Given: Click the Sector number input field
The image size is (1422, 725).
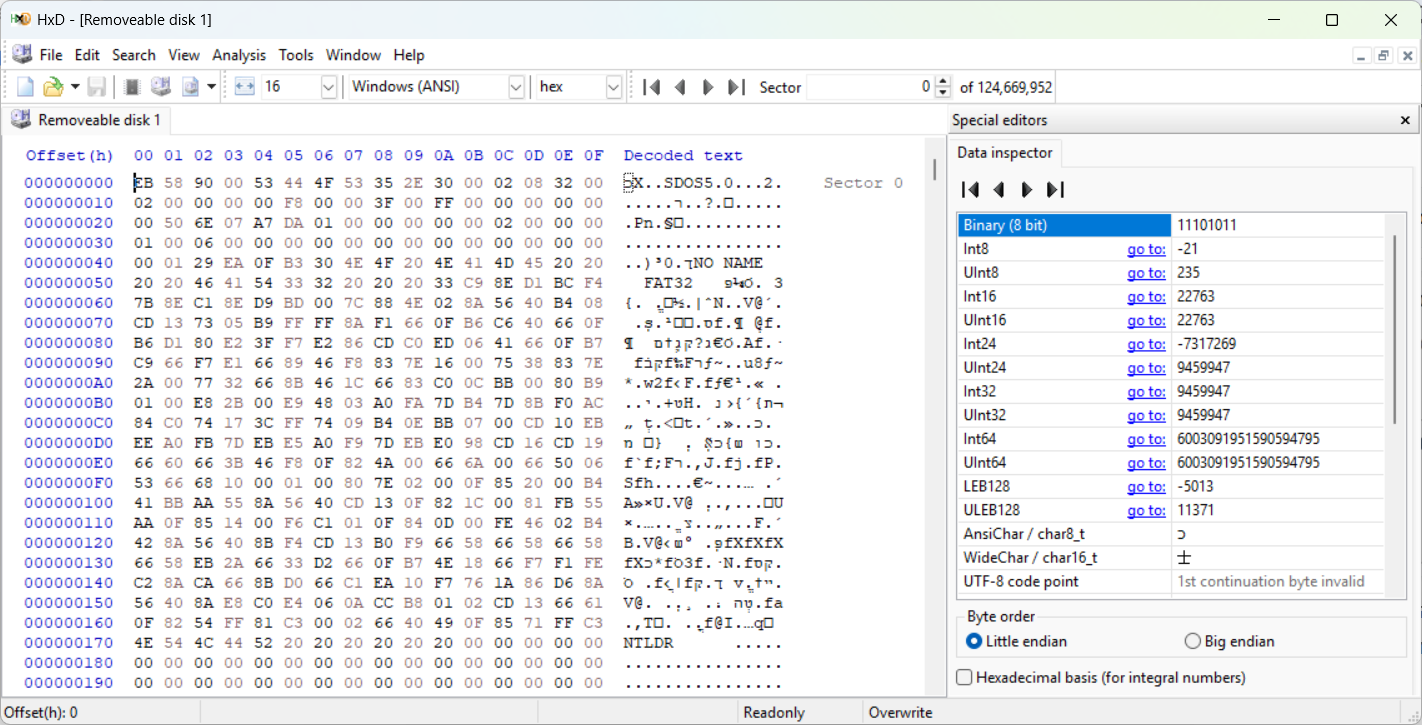Looking at the screenshot, I should tap(869, 87).
